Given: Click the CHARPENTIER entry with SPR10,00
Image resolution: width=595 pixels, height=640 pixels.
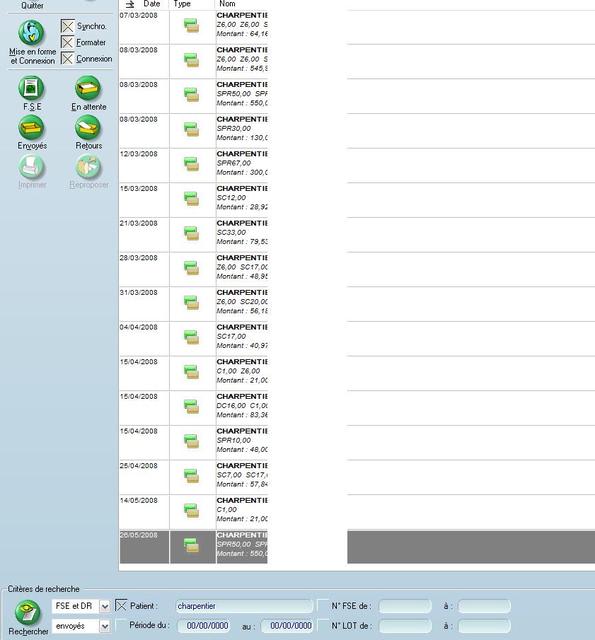Looking at the screenshot, I should pos(242,440).
